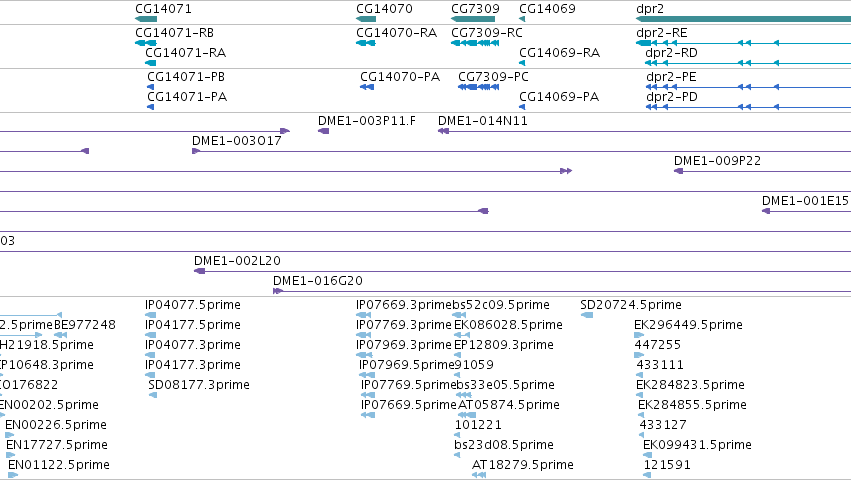This screenshot has height=480, width=851.
Task: Select EST label IP07769.5prime
Action: tap(409, 385)
